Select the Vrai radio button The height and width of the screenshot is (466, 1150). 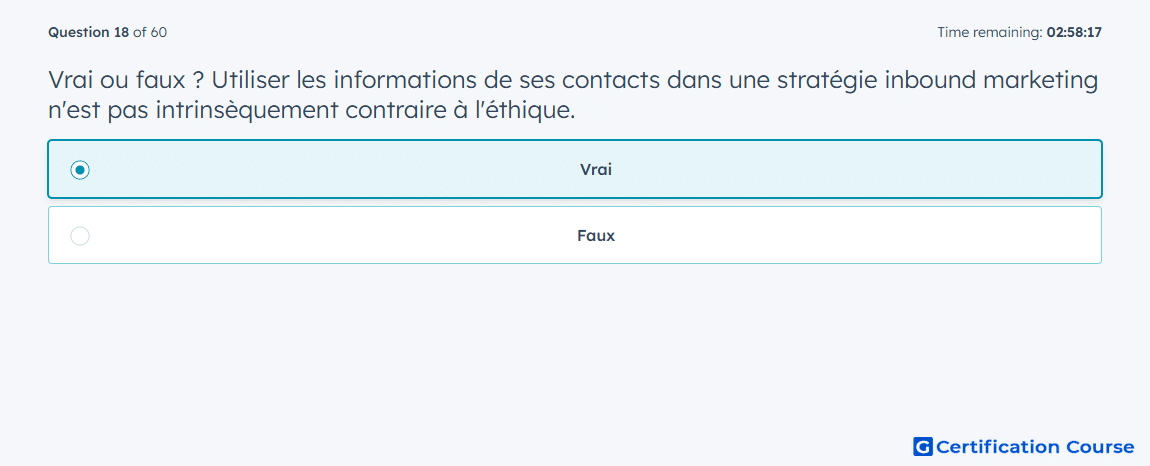[x=80, y=170]
